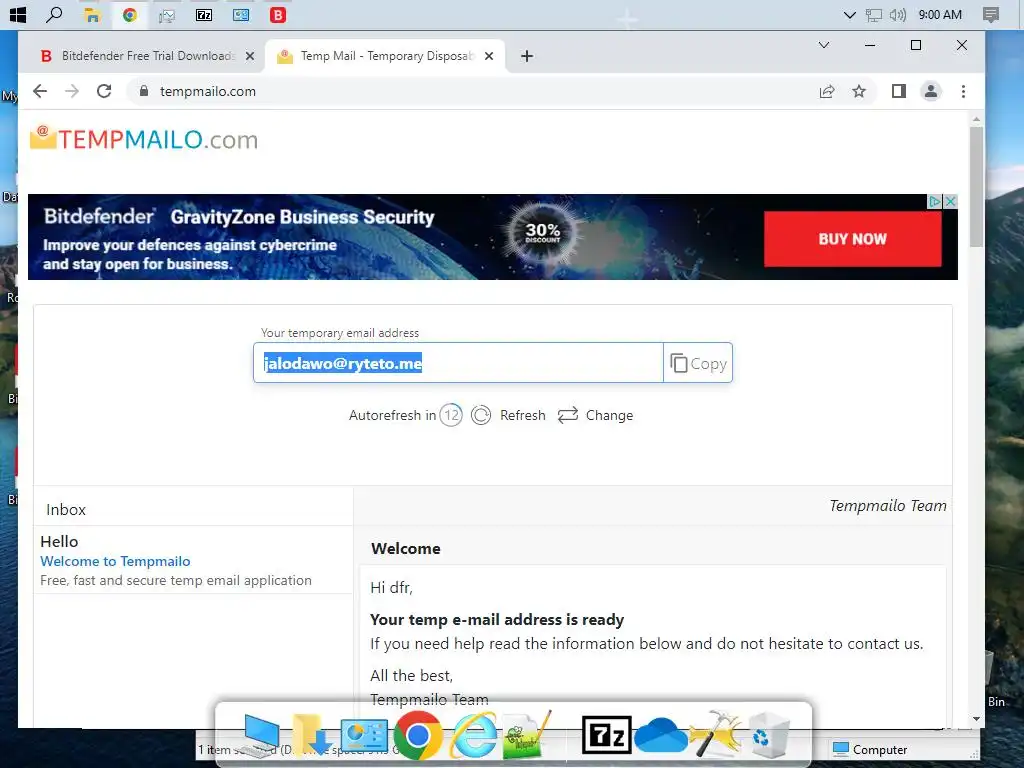Open the Downloads folder in the dock
Screen dimensions: 1024x768
click(311, 735)
